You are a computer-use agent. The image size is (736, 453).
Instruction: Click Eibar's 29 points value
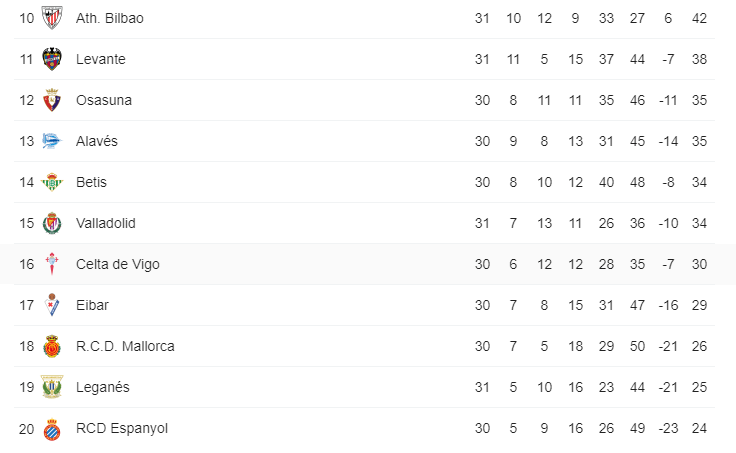(x=699, y=305)
